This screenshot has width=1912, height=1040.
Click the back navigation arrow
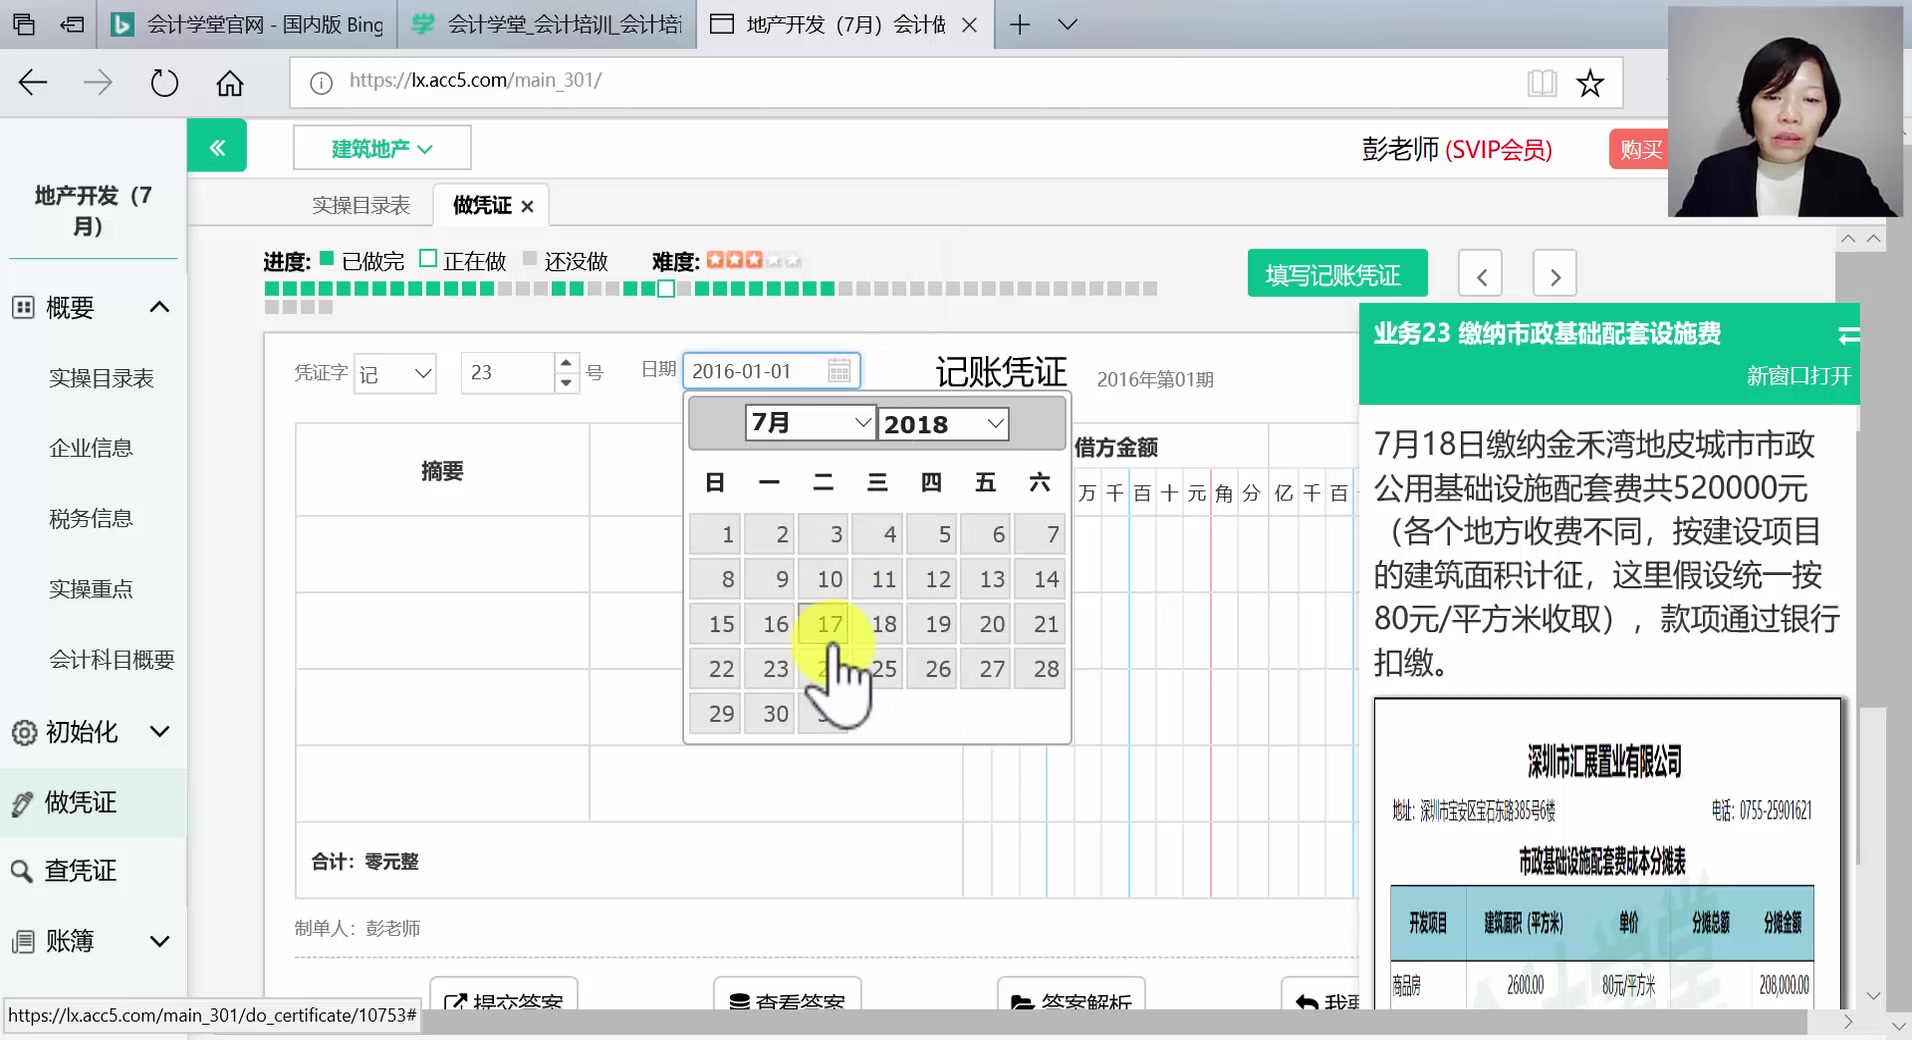31,82
